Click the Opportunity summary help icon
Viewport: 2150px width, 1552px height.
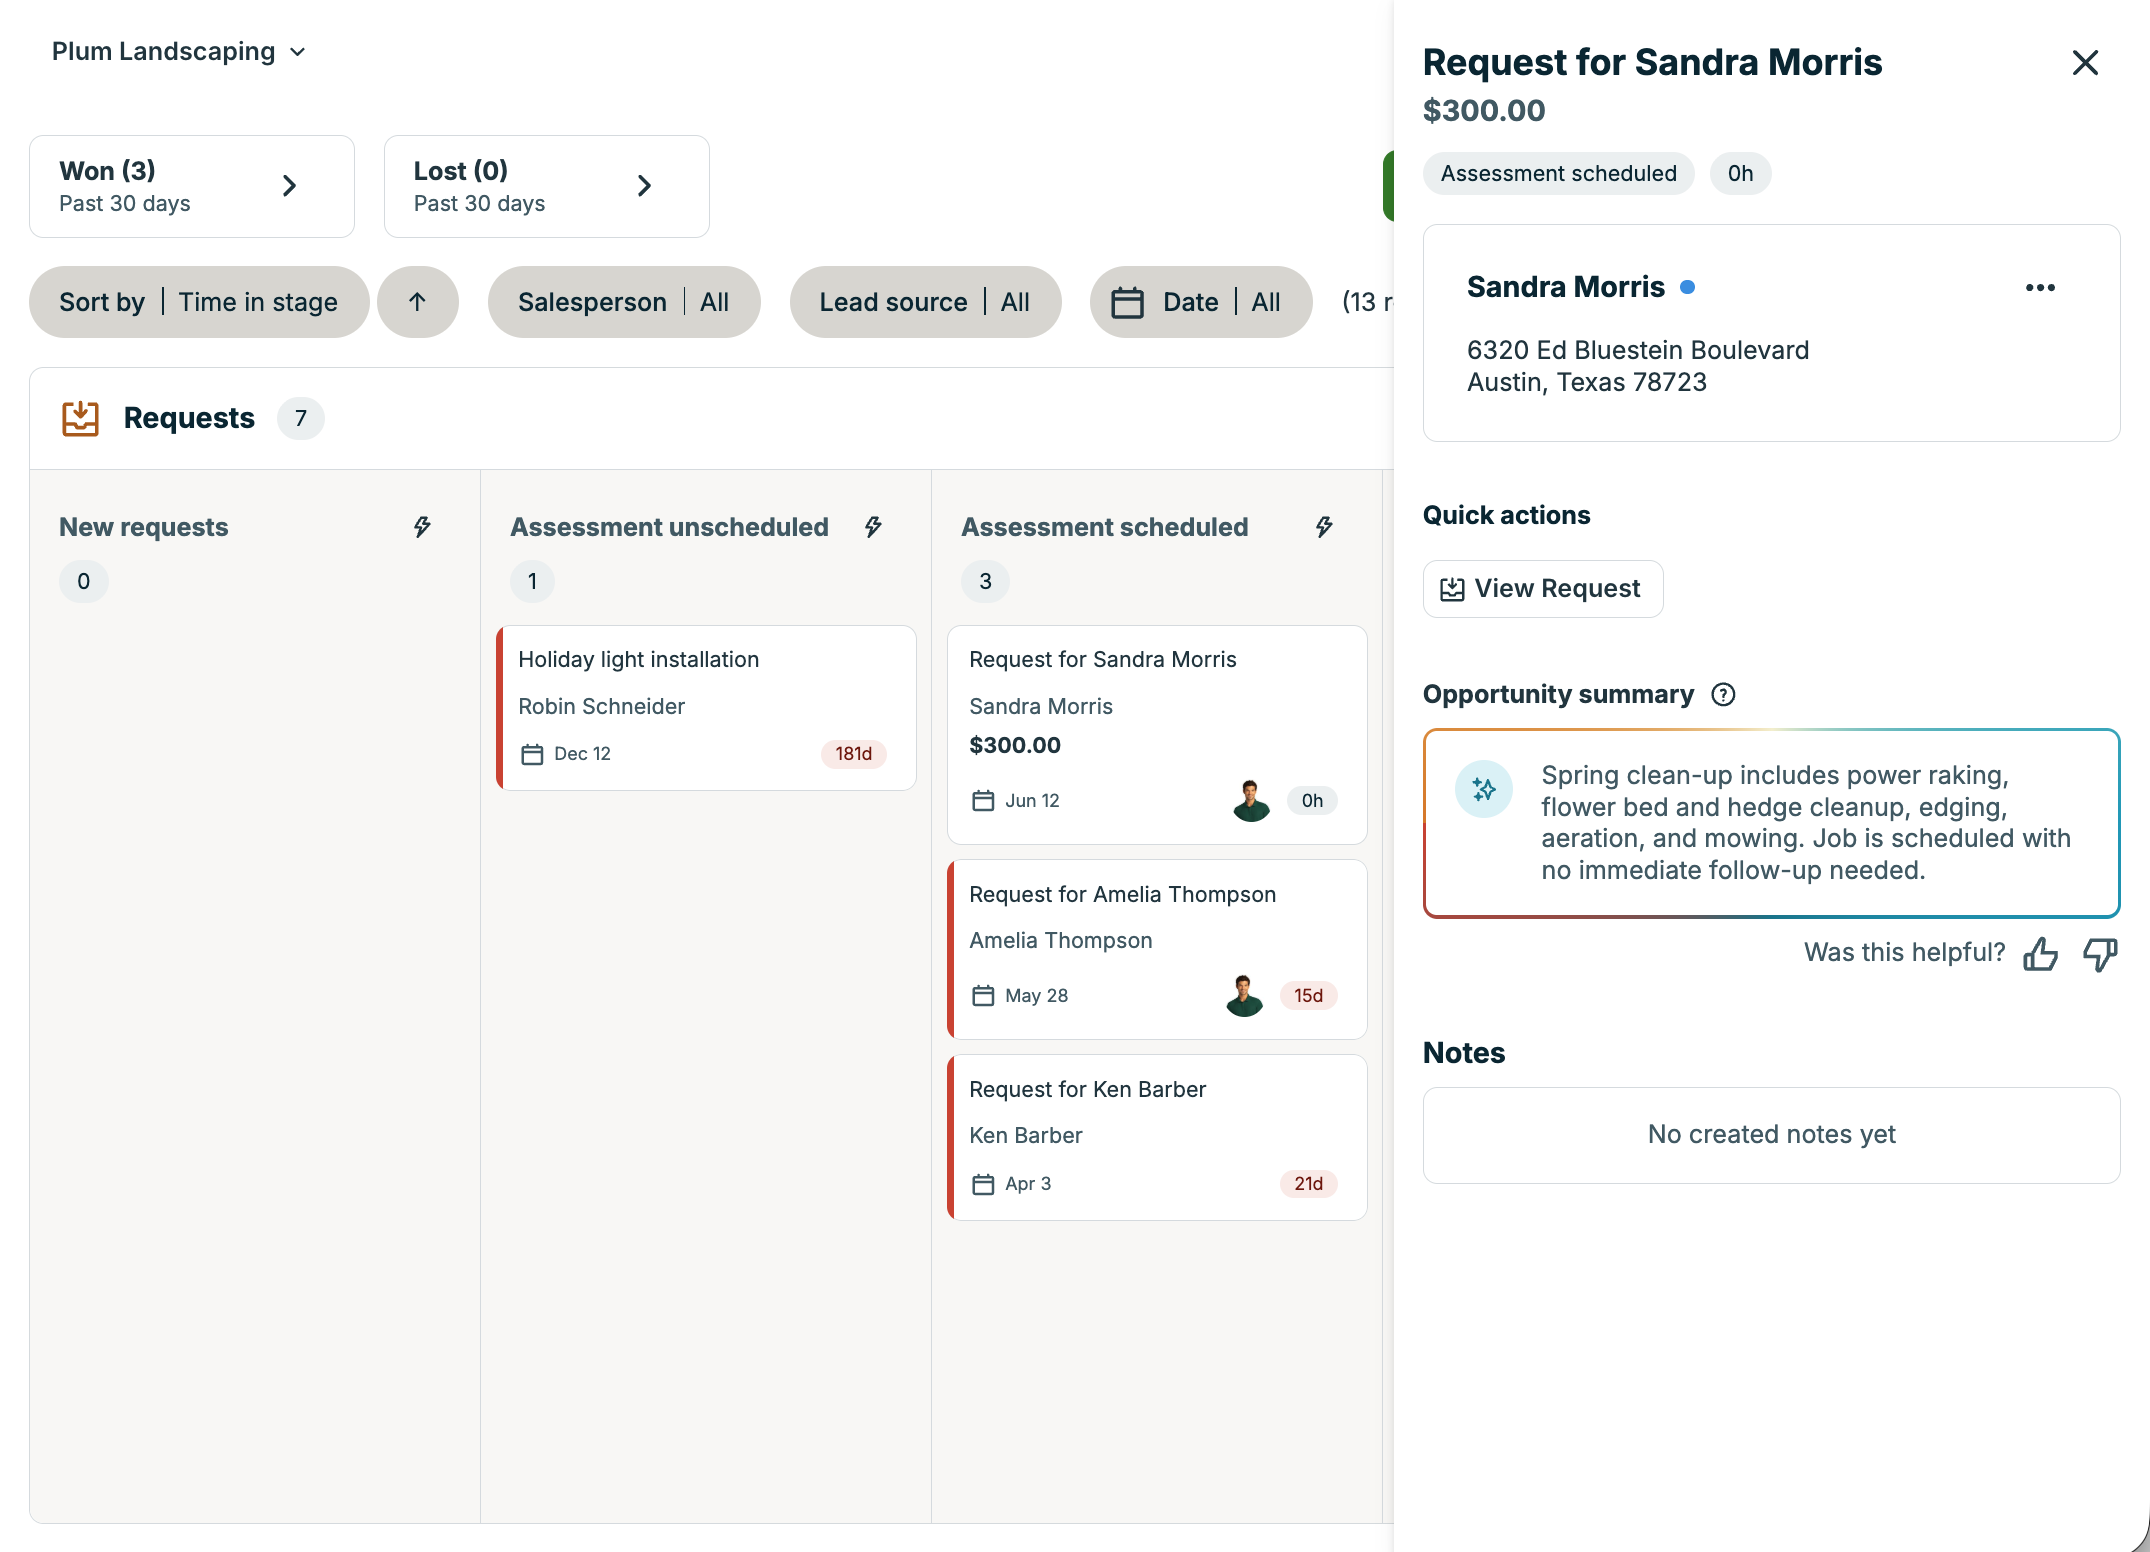(x=1723, y=694)
